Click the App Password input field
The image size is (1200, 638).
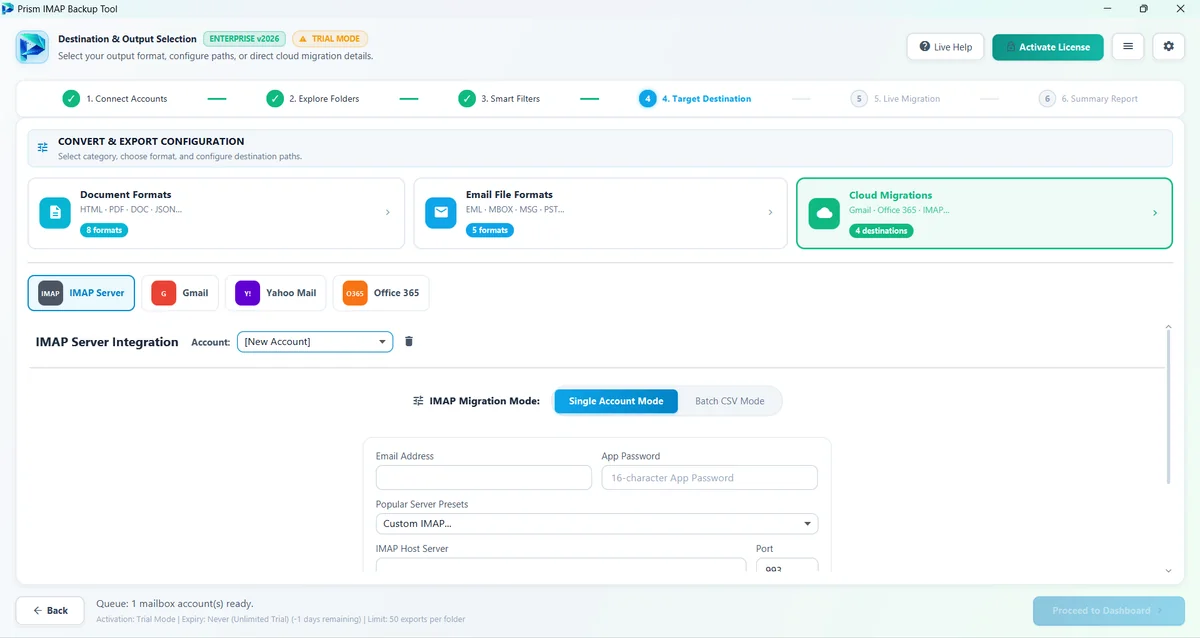[x=710, y=477]
